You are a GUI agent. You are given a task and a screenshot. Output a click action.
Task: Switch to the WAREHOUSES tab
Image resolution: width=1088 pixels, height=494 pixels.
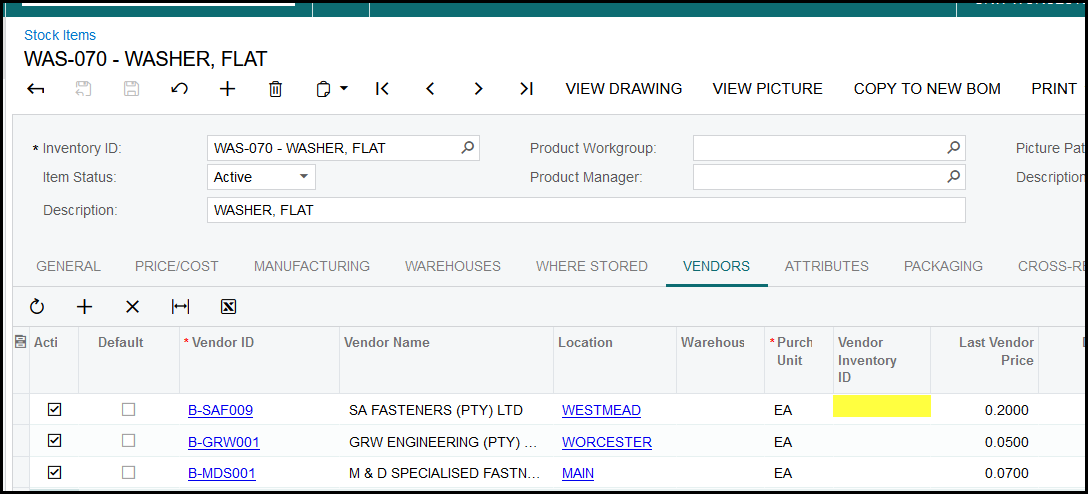[x=452, y=266]
